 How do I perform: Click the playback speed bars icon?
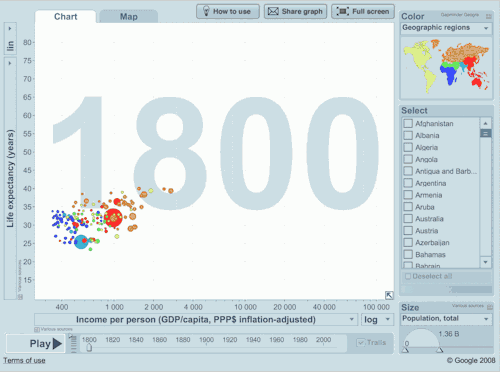[x=74, y=344]
